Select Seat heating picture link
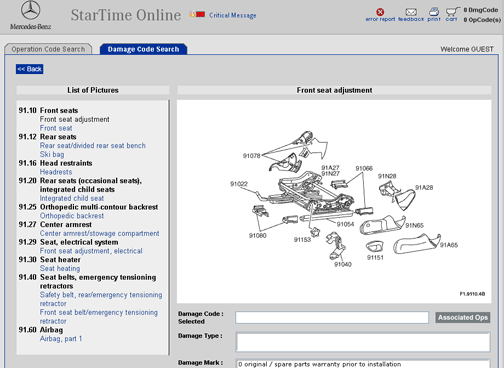 [60, 268]
